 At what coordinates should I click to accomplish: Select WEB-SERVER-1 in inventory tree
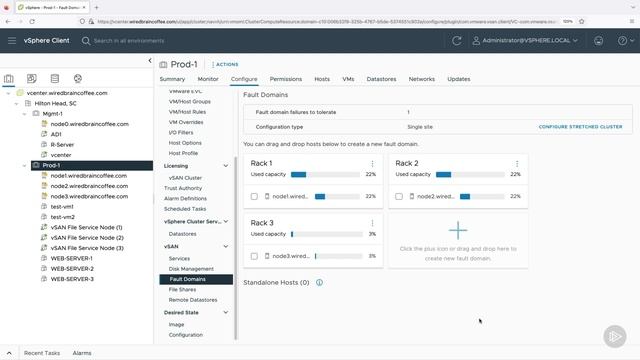point(71,258)
